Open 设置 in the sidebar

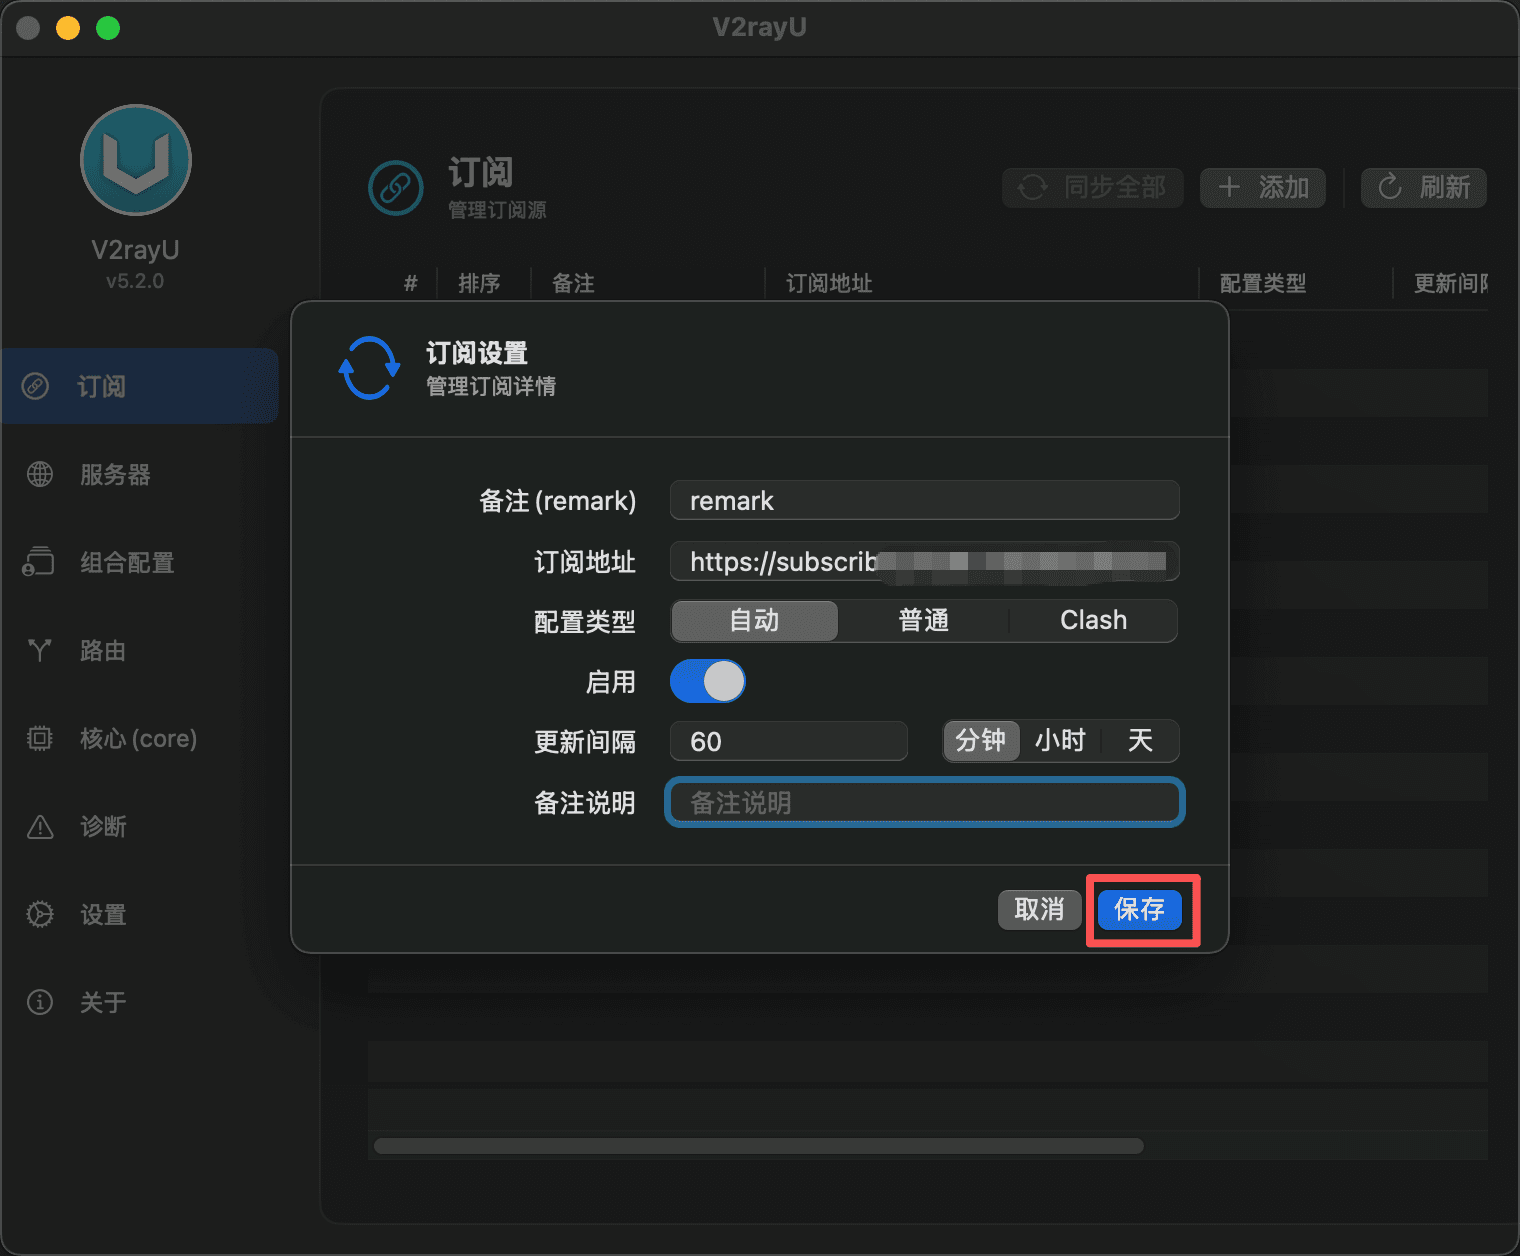140,914
